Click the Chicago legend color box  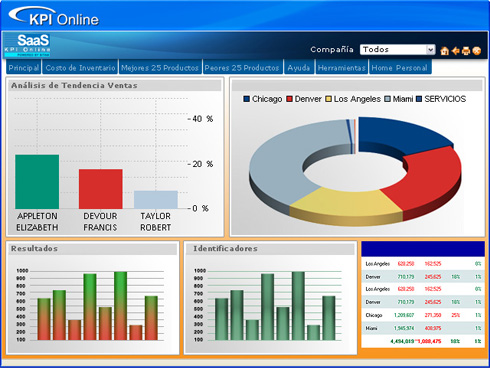click(x=247, y=99)
